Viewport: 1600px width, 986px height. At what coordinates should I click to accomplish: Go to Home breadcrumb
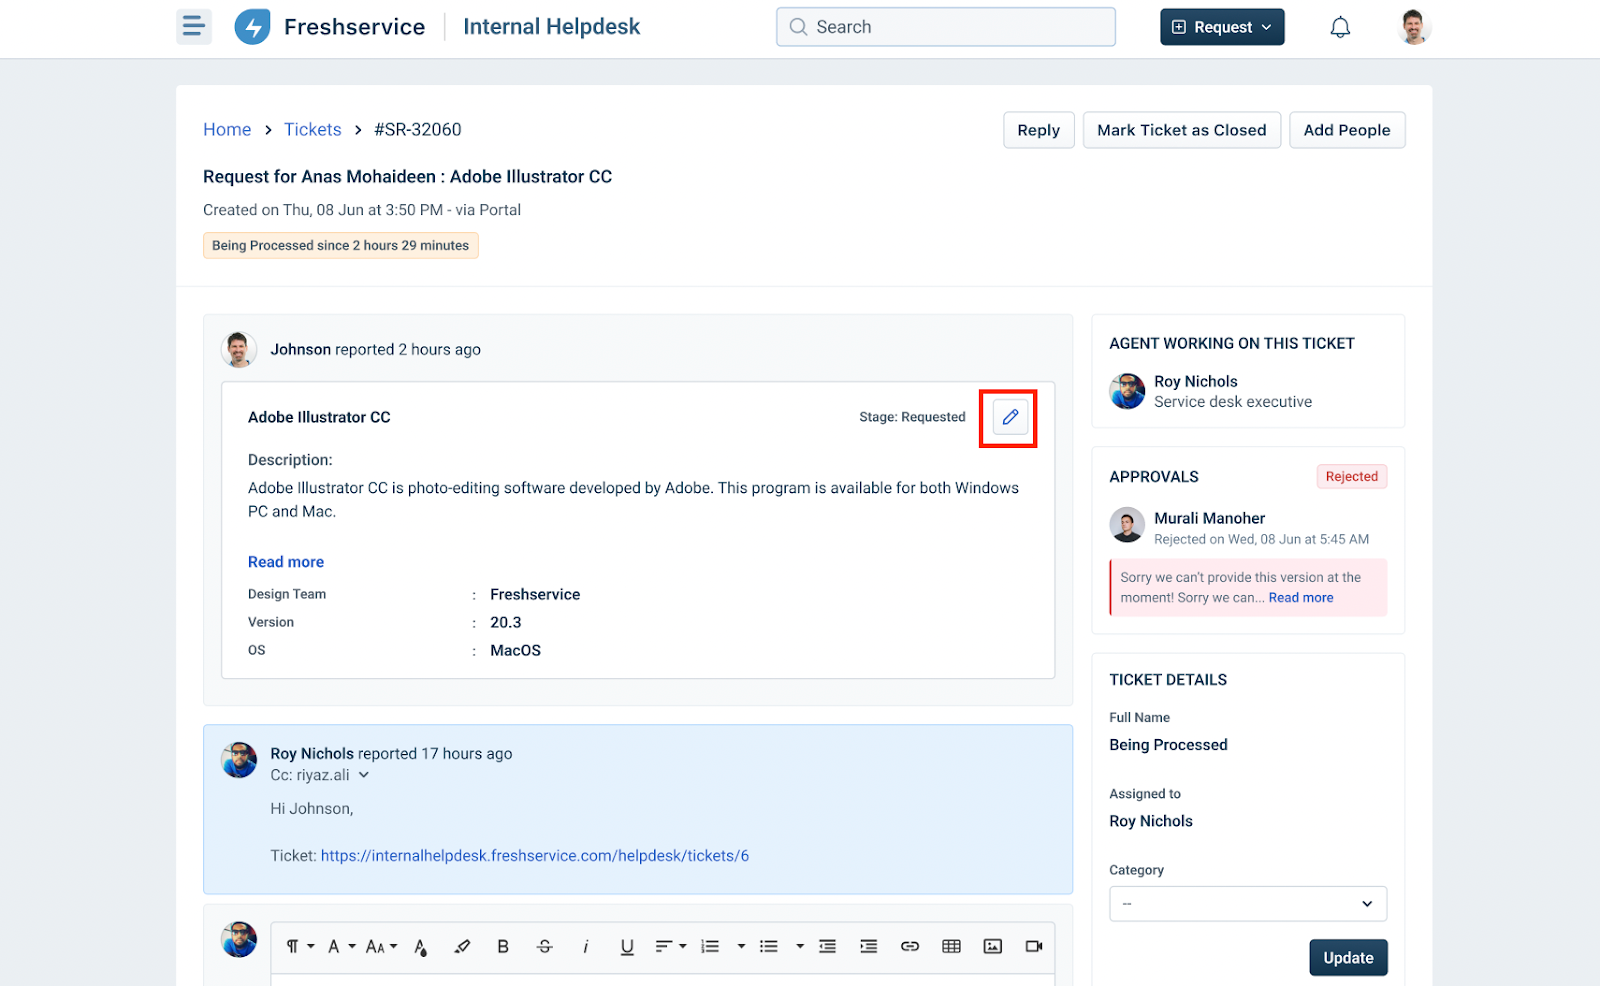[x=227, y=130]
